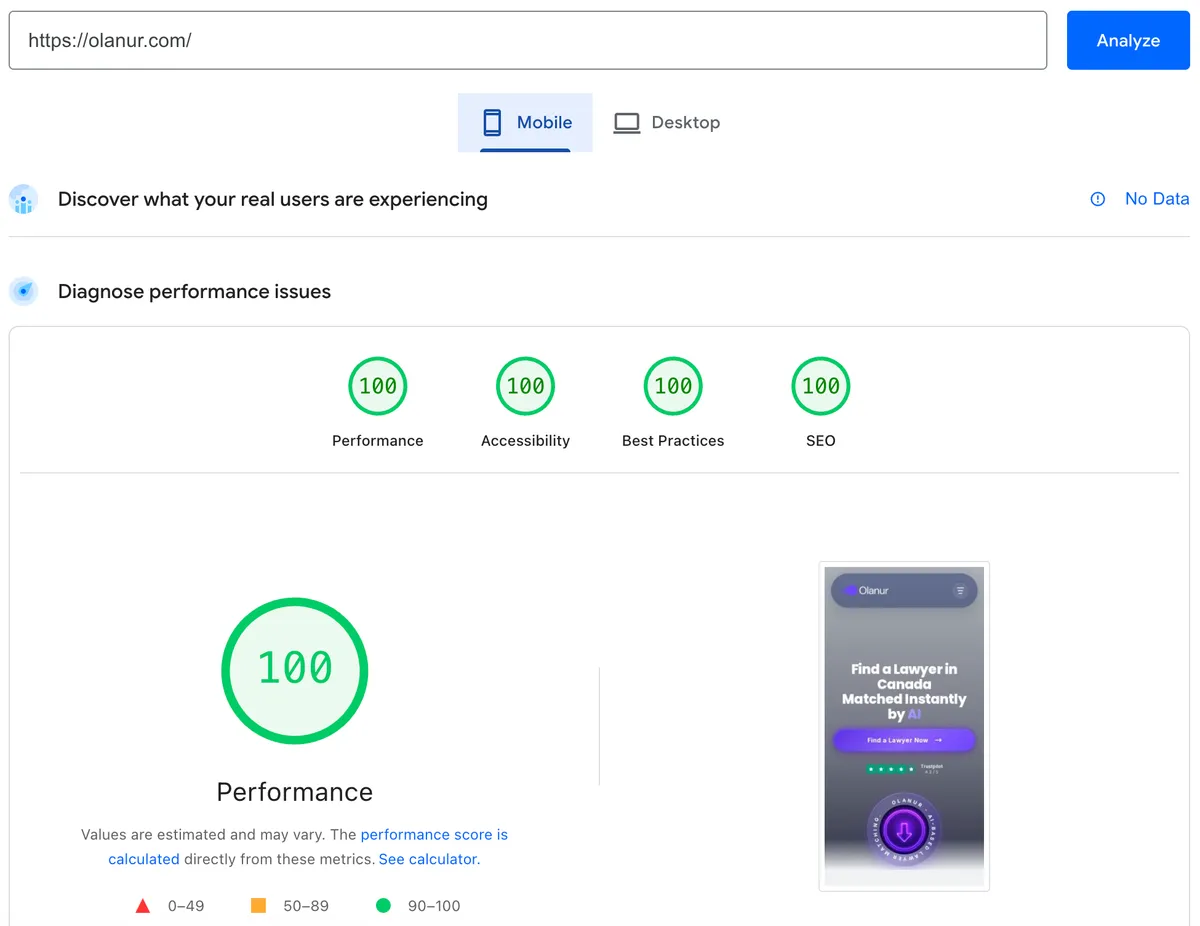This screenshot has width=1200, height=926.
Task: Click the No Data link
Action: point(1157,199)
